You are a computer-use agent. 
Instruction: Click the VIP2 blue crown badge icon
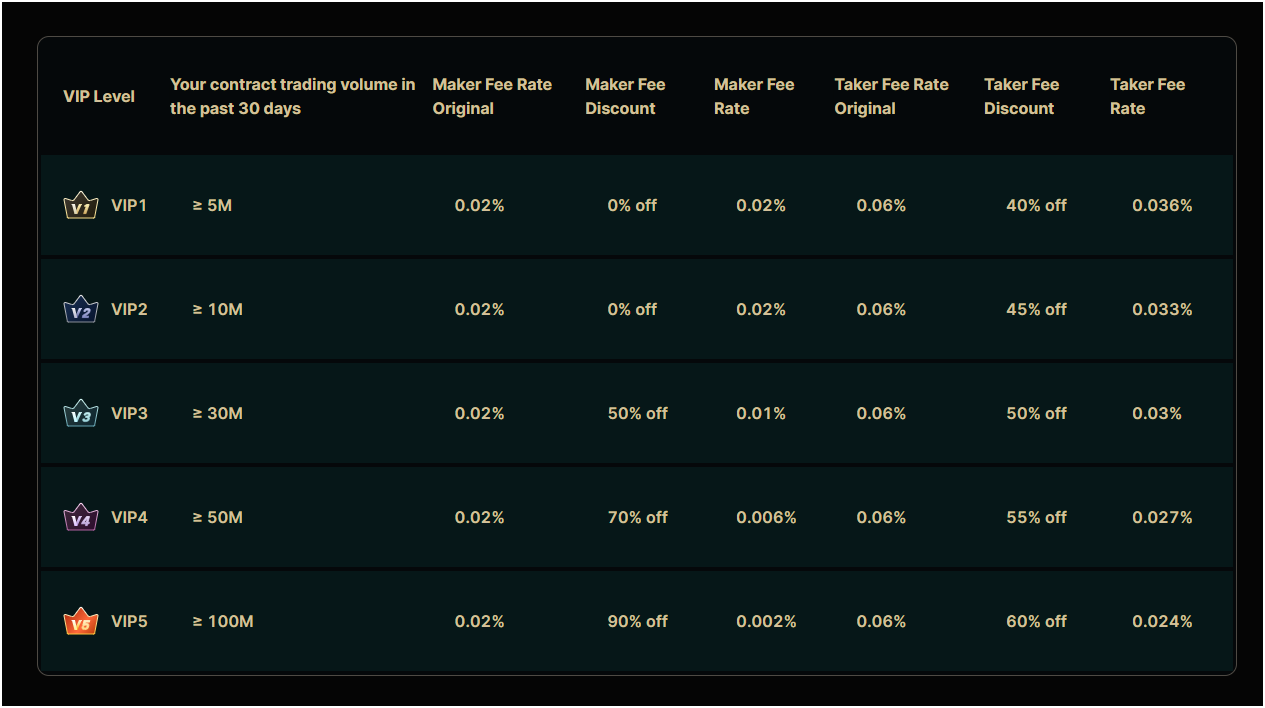coord(81,309)
